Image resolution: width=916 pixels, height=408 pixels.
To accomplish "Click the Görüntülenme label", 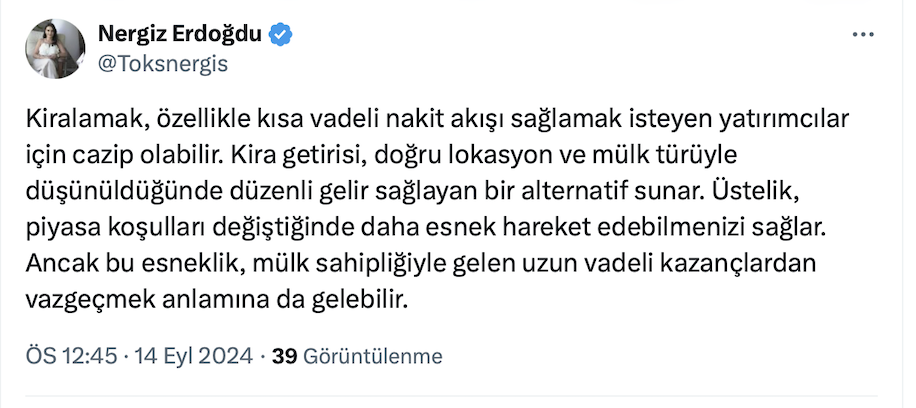I will (372, 356).
